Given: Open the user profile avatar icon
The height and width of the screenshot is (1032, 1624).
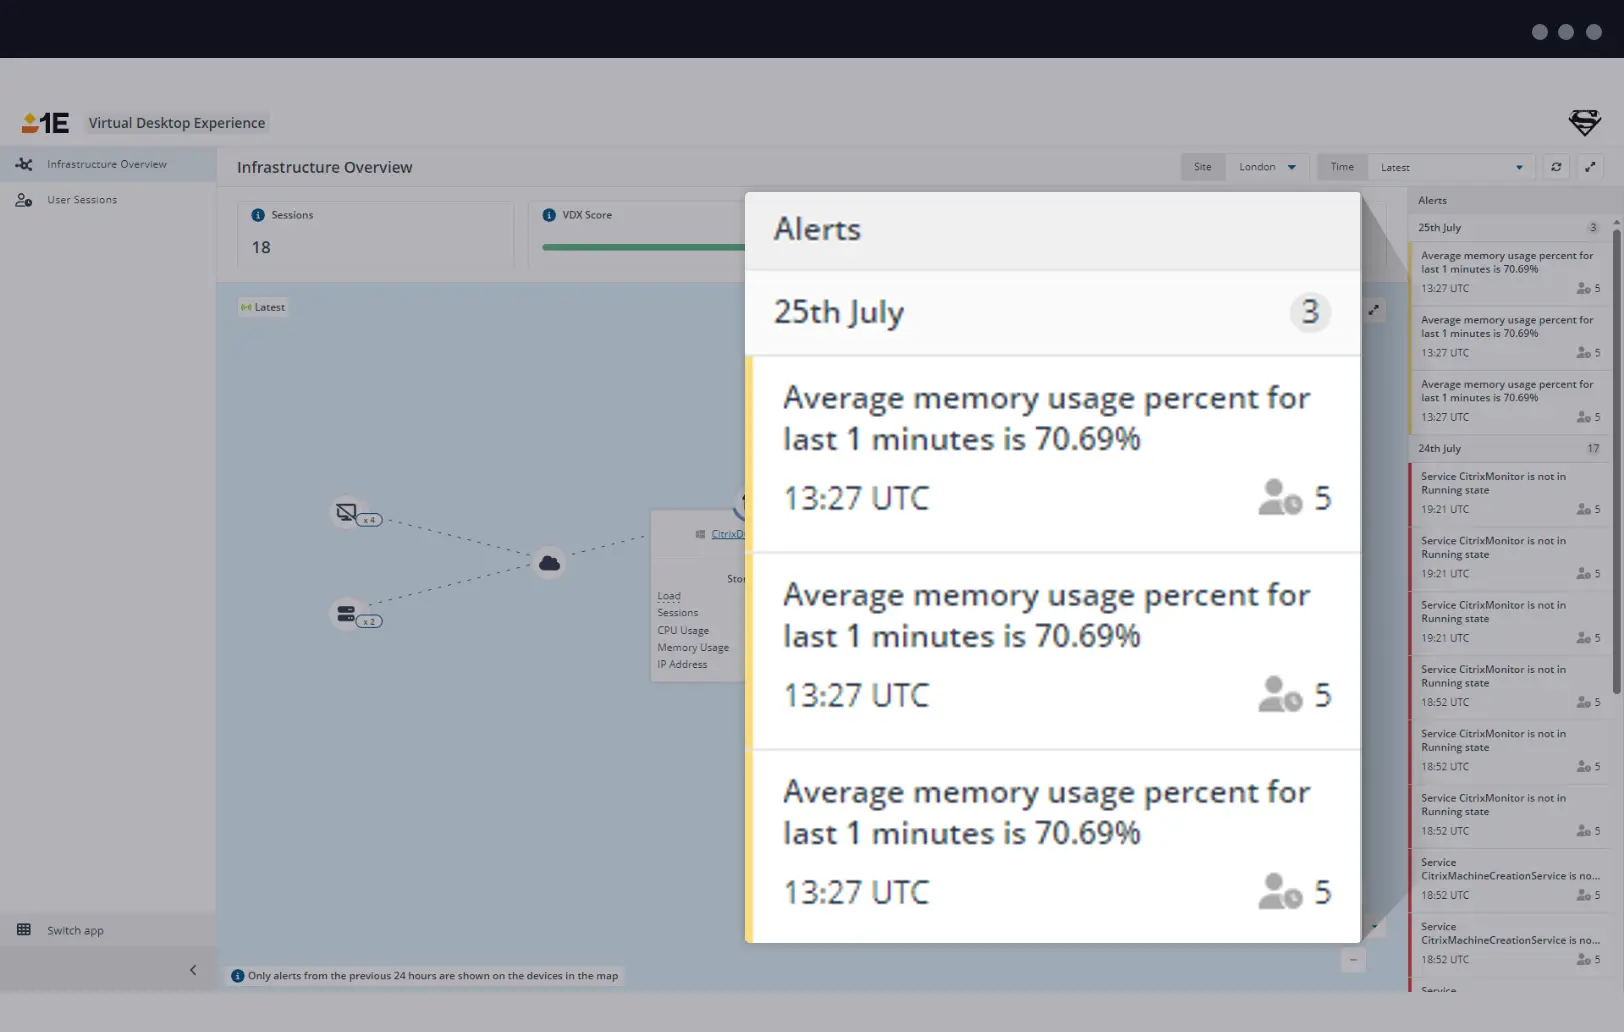Looking at the screenshot, I should [1584, 123].
